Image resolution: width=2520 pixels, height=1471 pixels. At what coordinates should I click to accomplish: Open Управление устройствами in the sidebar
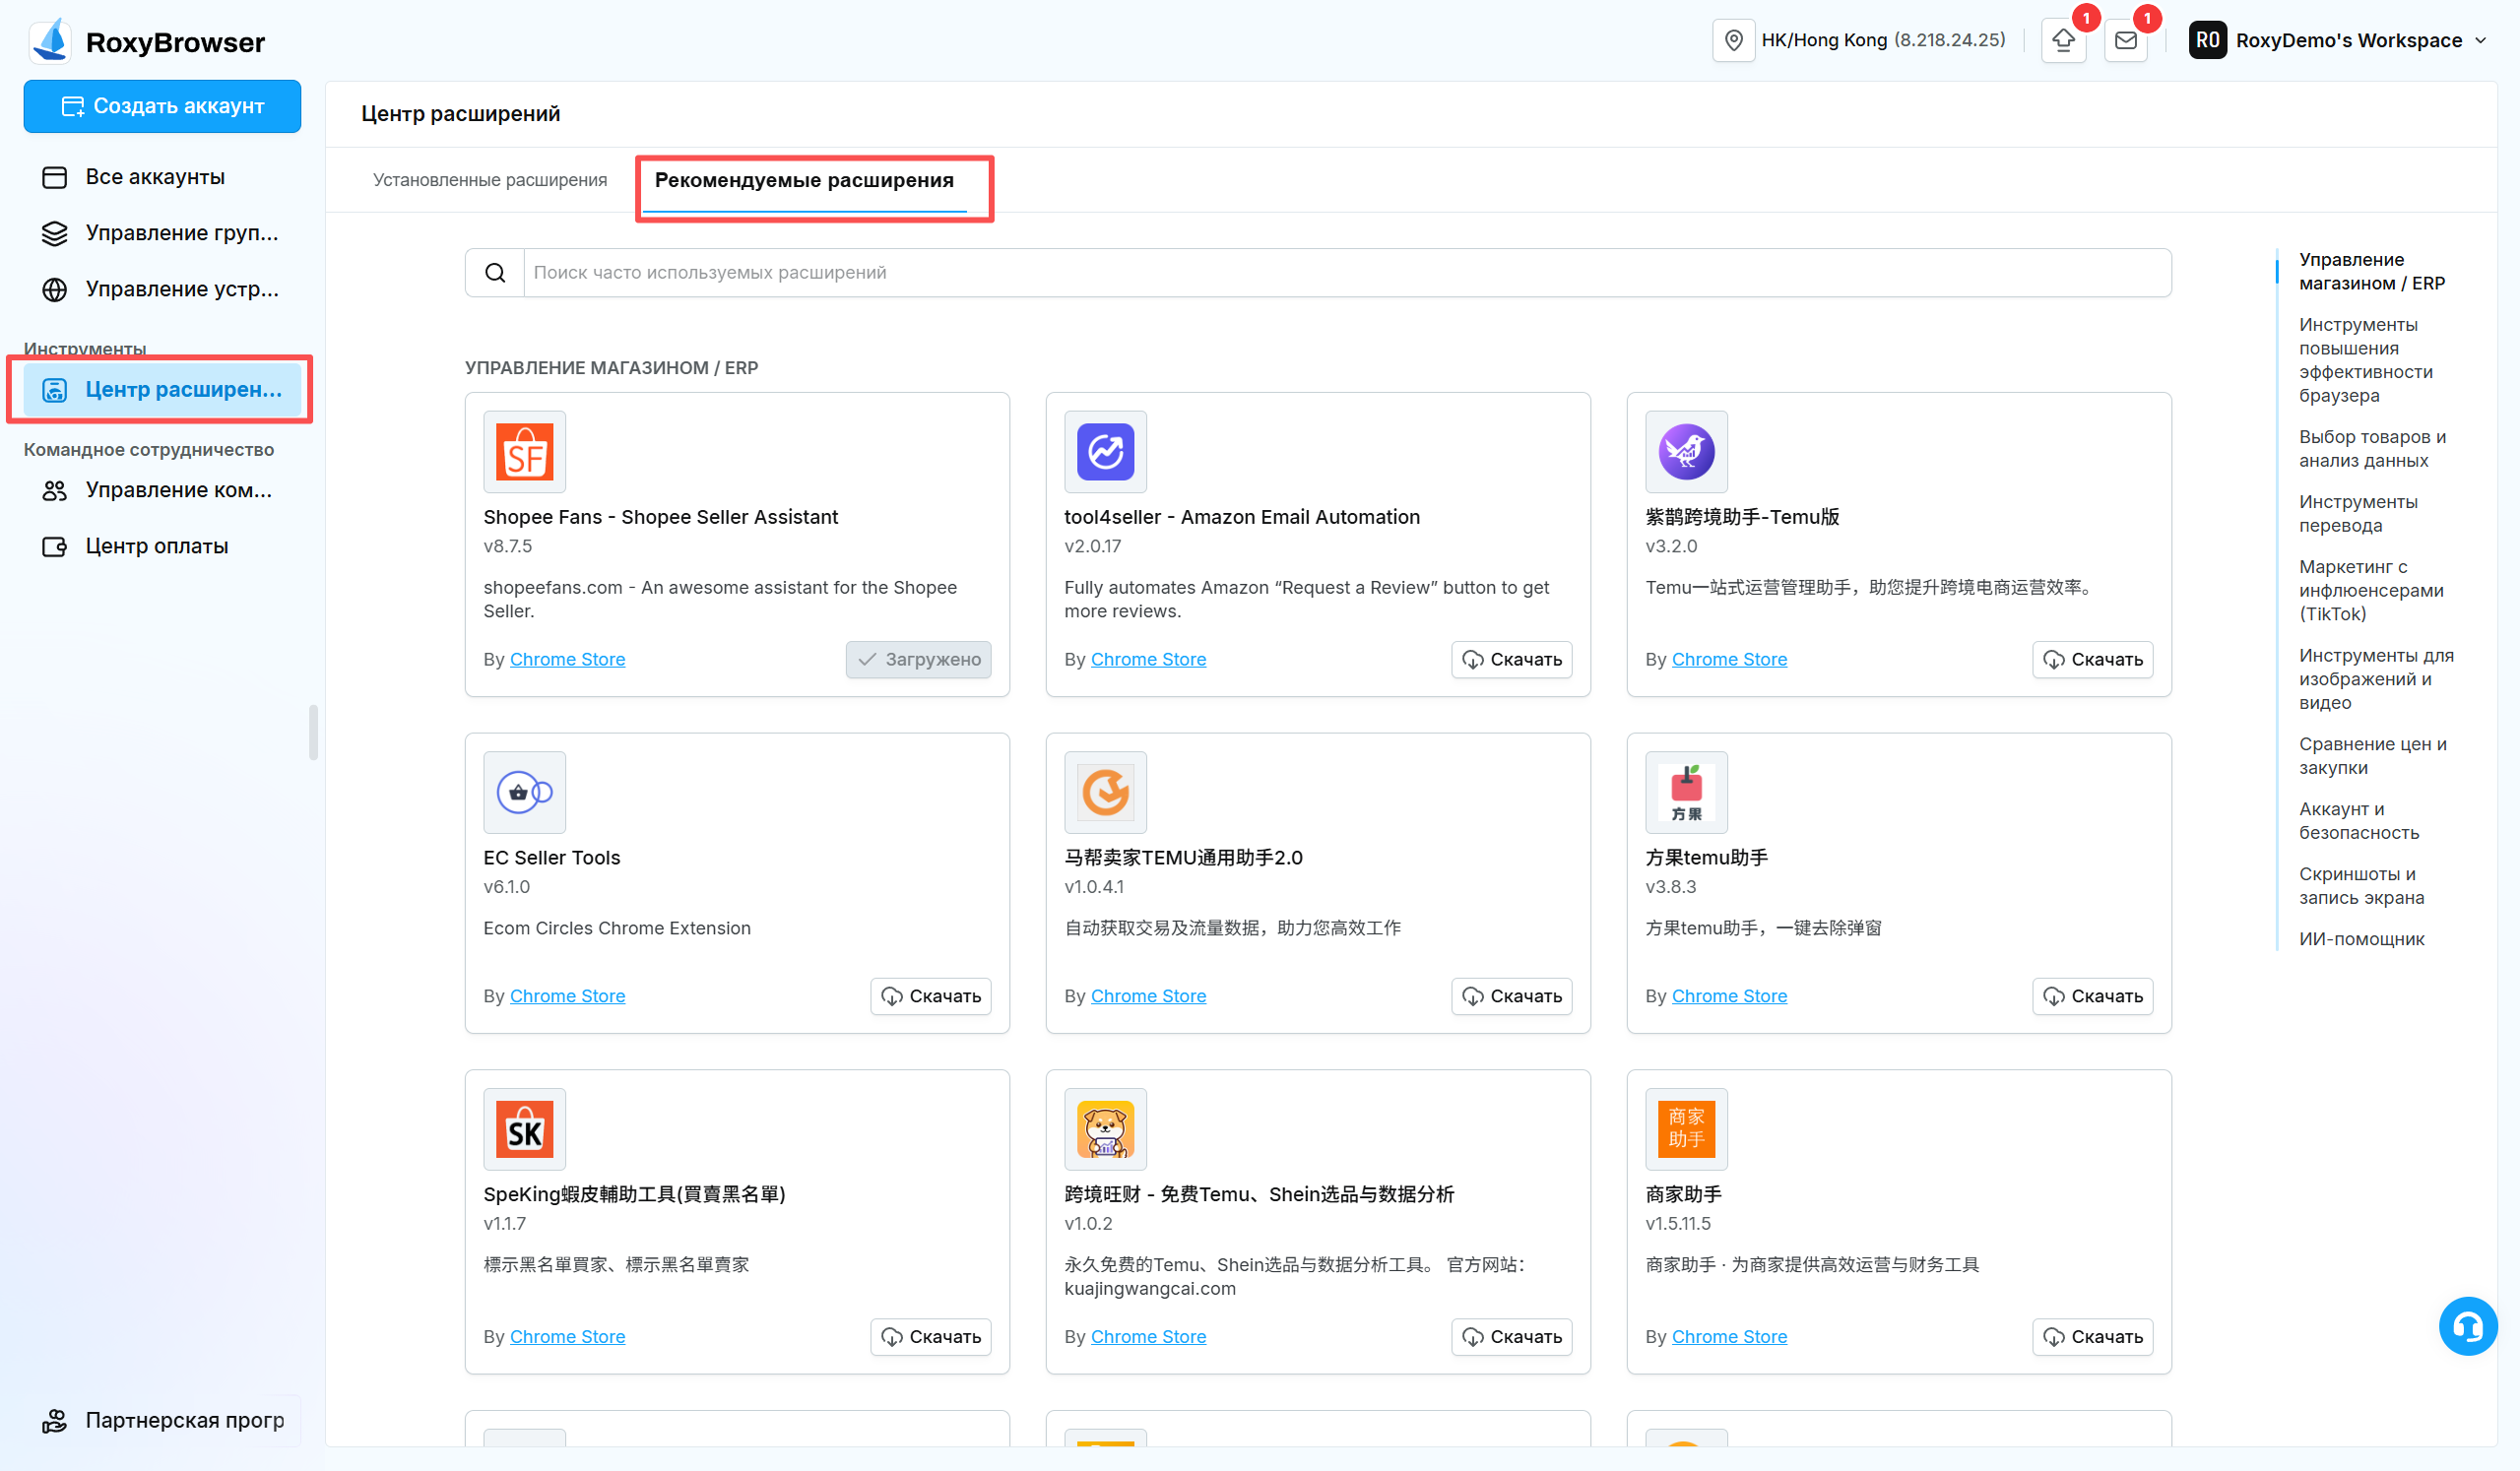(x=162, y=289)
